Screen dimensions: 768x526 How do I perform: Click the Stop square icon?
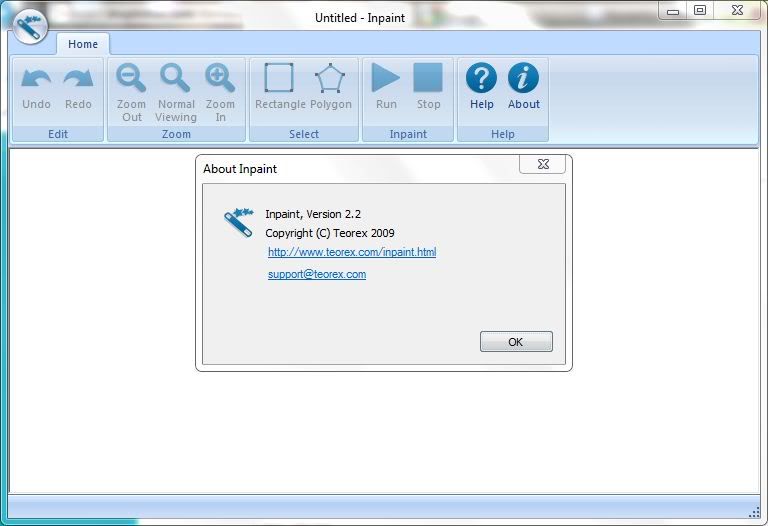pos(428,79)
